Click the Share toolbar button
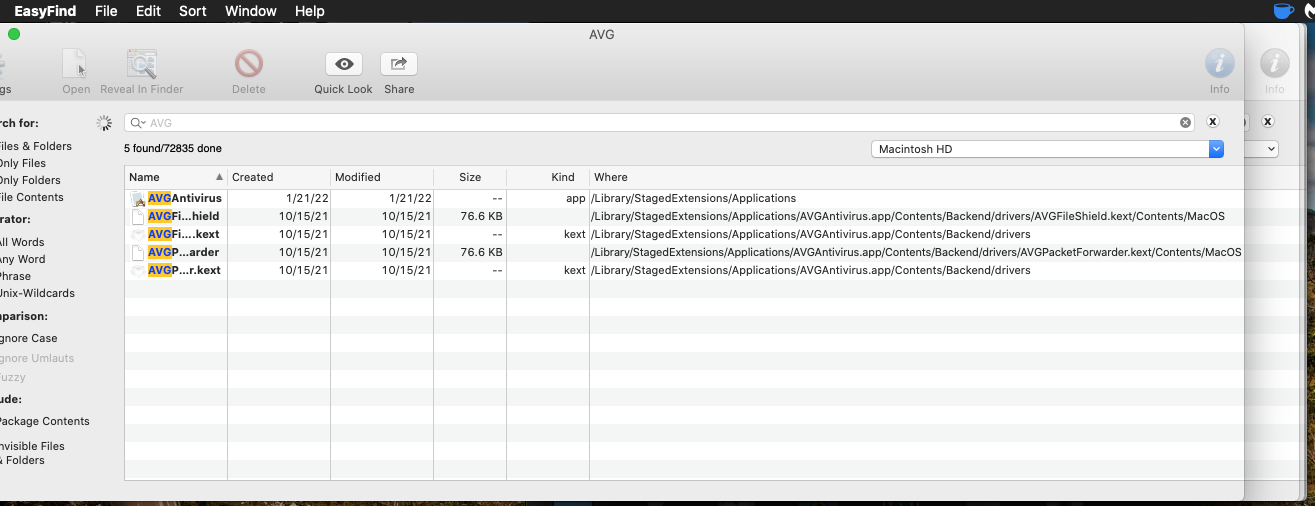The height and width of the screenshot is (506, 1315). tap(399, 64)
